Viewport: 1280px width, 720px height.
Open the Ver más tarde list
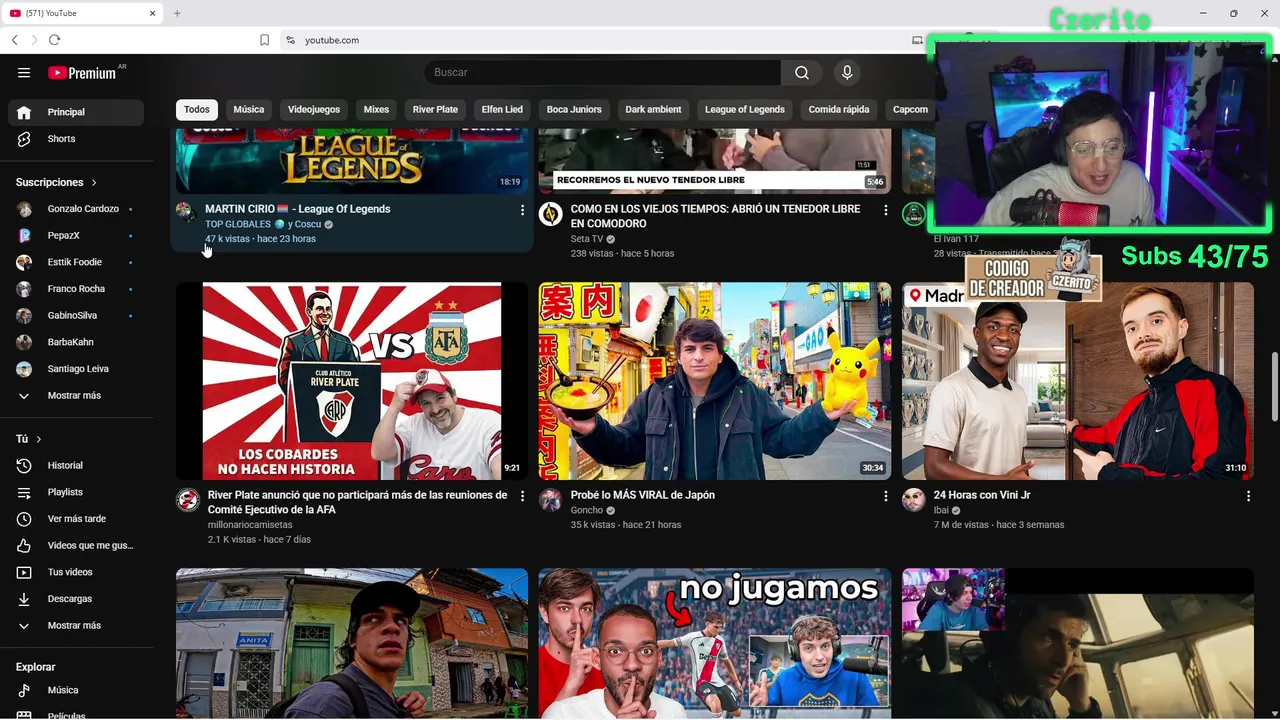(76, 519)
